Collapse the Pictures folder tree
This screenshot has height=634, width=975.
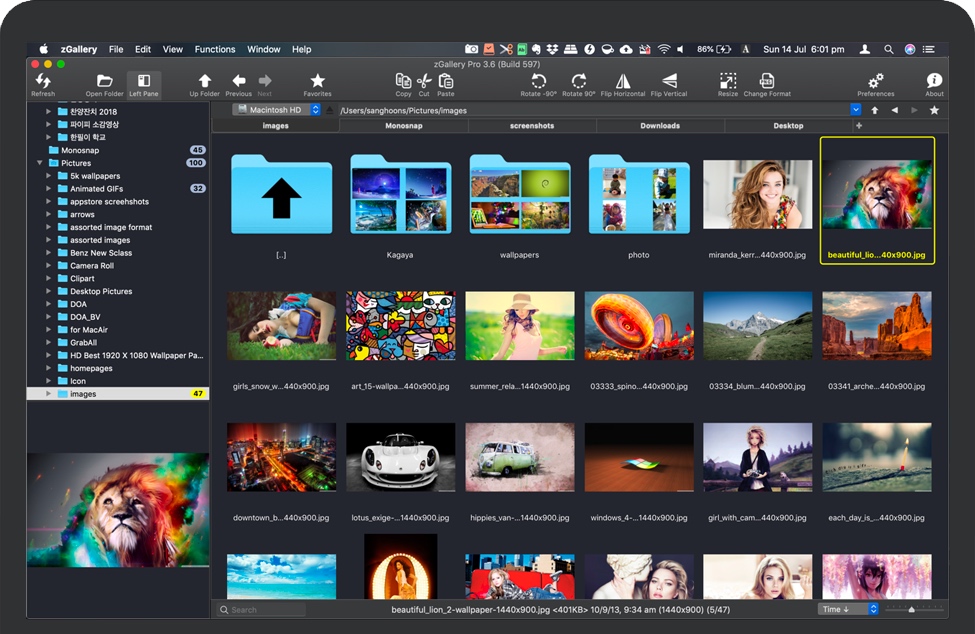(40, 163)
